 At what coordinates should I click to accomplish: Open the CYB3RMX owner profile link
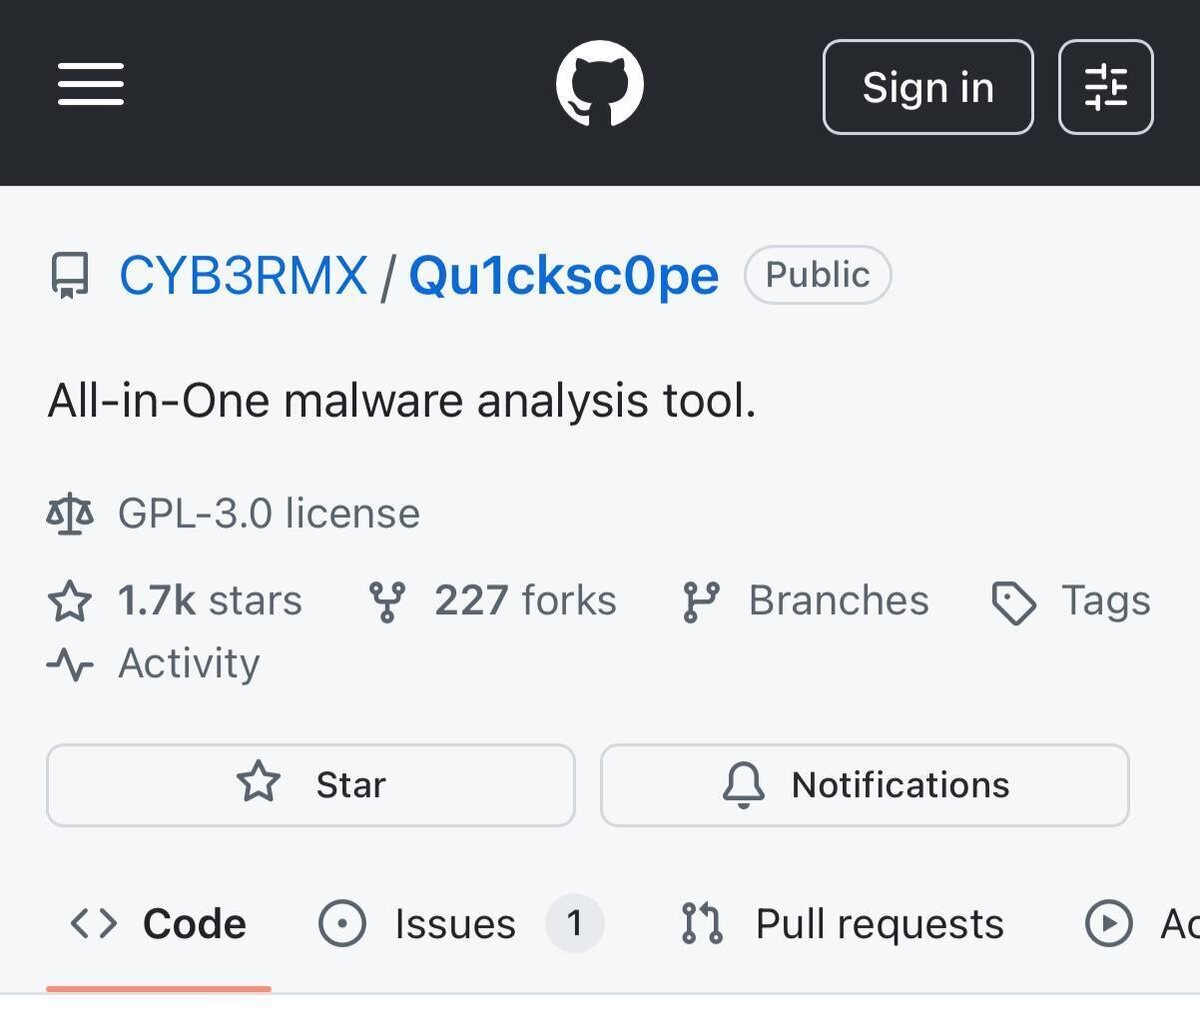click(243, 275)
